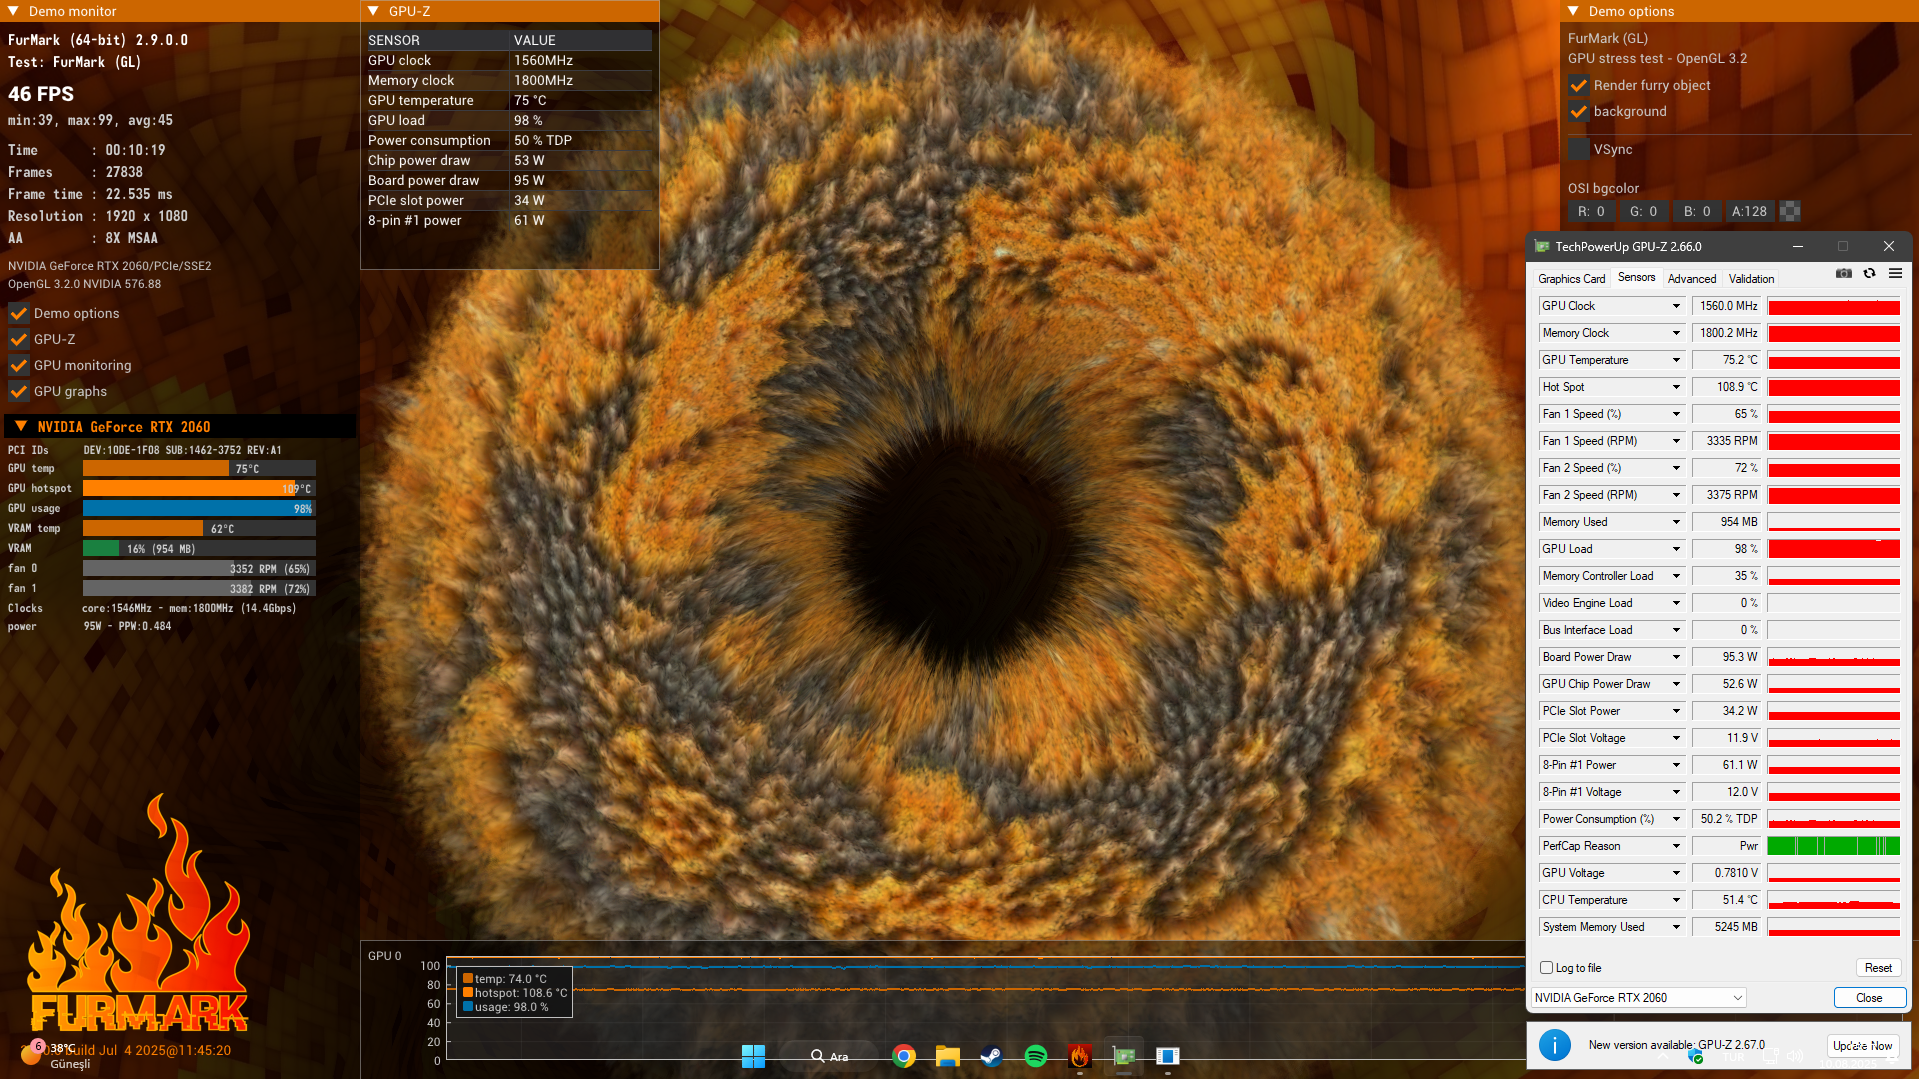Click the GPU-Z title bar app icon
Screen dimensions: 1919x1079
pyautogui.click(x=1542, y=246)
